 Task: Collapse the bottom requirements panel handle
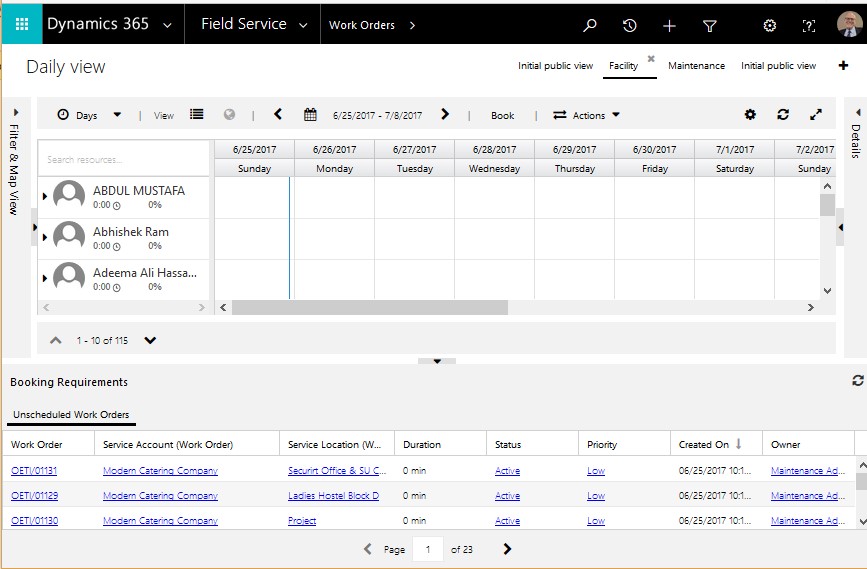[437, 361]
